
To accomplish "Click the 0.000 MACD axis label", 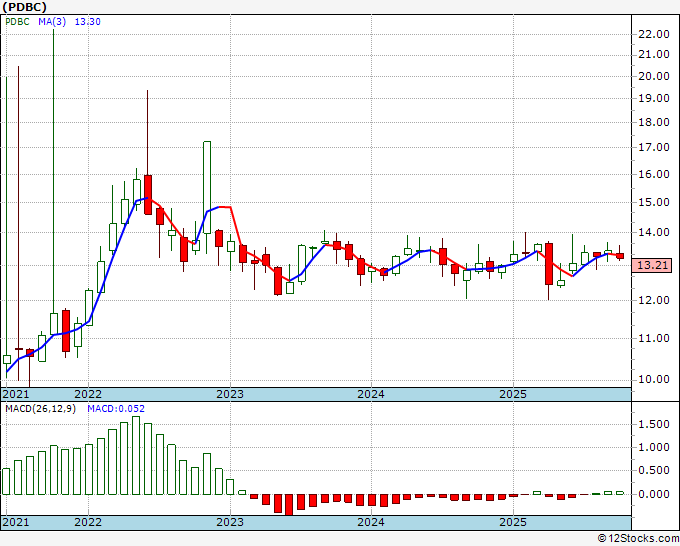I will point(653,494).
